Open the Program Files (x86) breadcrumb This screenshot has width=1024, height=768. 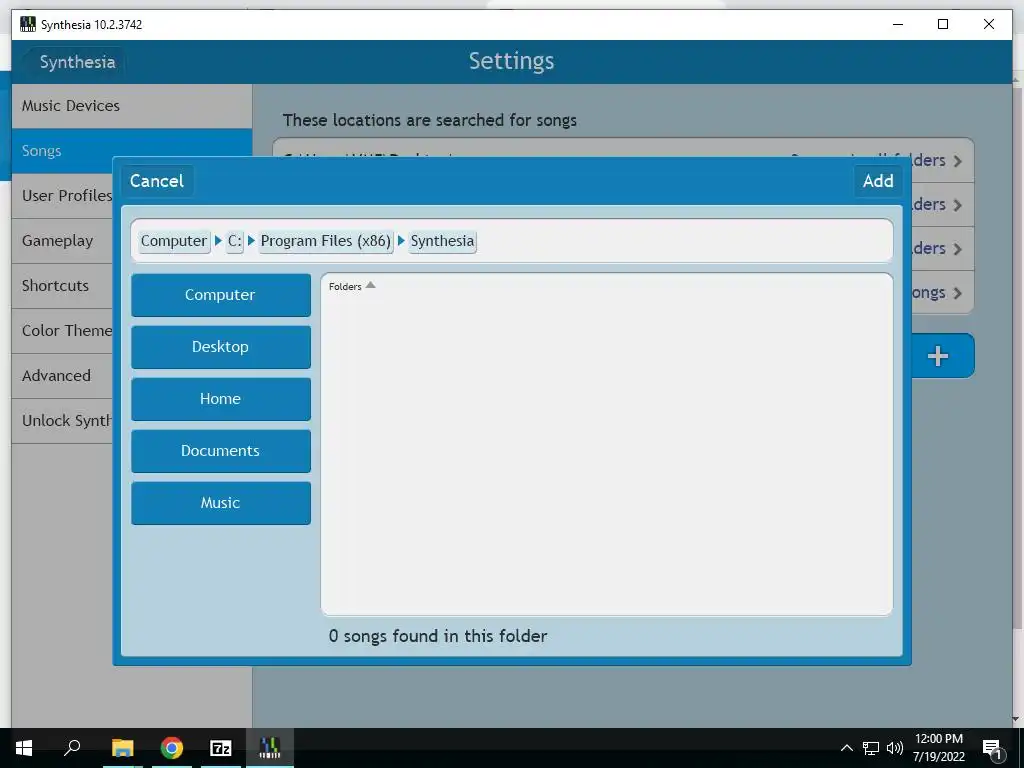(x=326, y=241)
